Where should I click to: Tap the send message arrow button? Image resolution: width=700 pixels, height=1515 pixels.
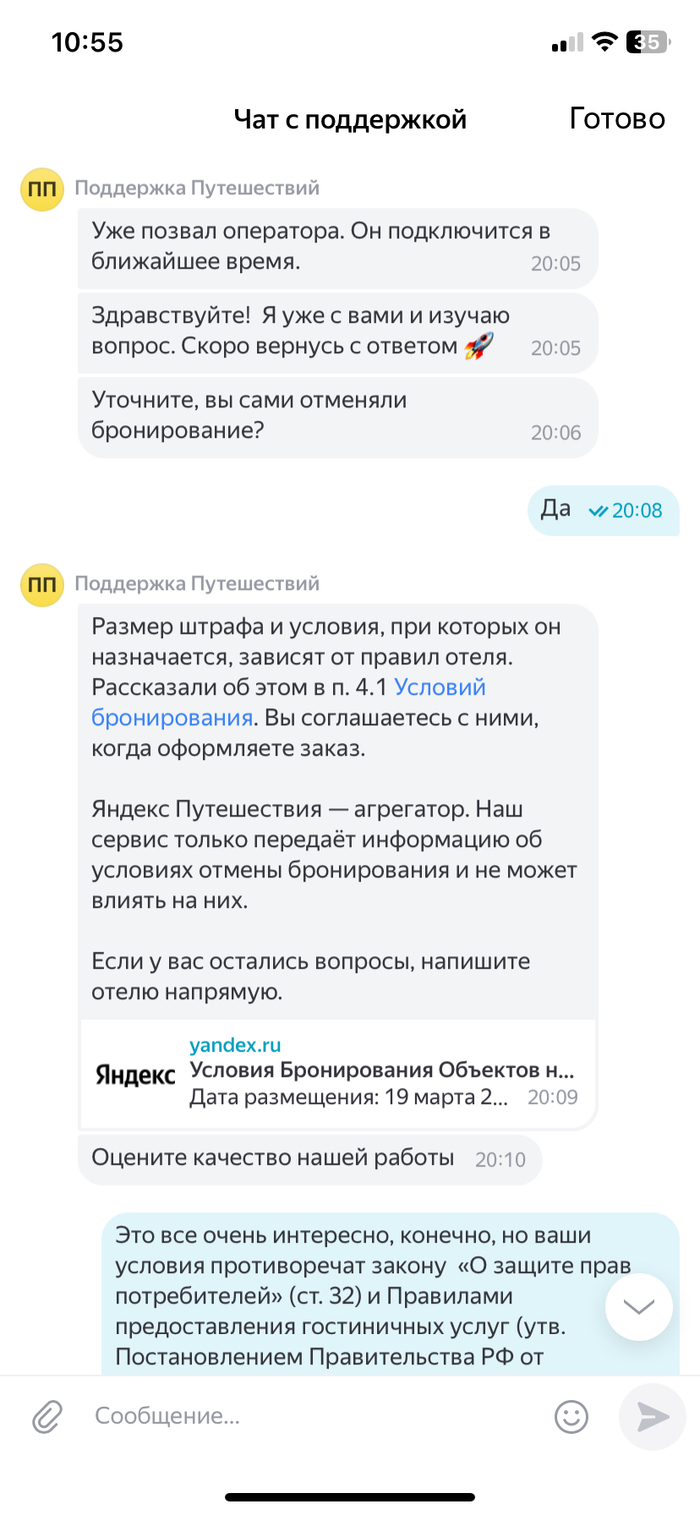coord(652,1417)
